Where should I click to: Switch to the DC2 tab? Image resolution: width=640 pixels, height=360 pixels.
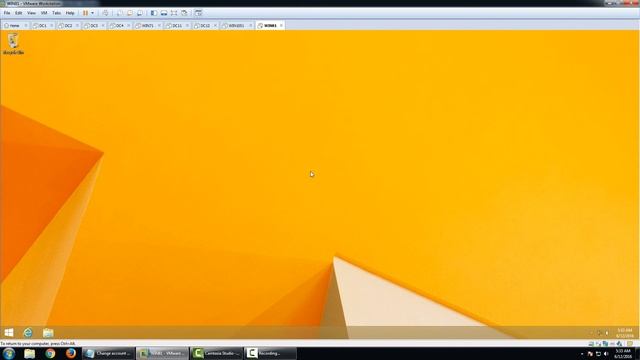click(x=67, y=26)
